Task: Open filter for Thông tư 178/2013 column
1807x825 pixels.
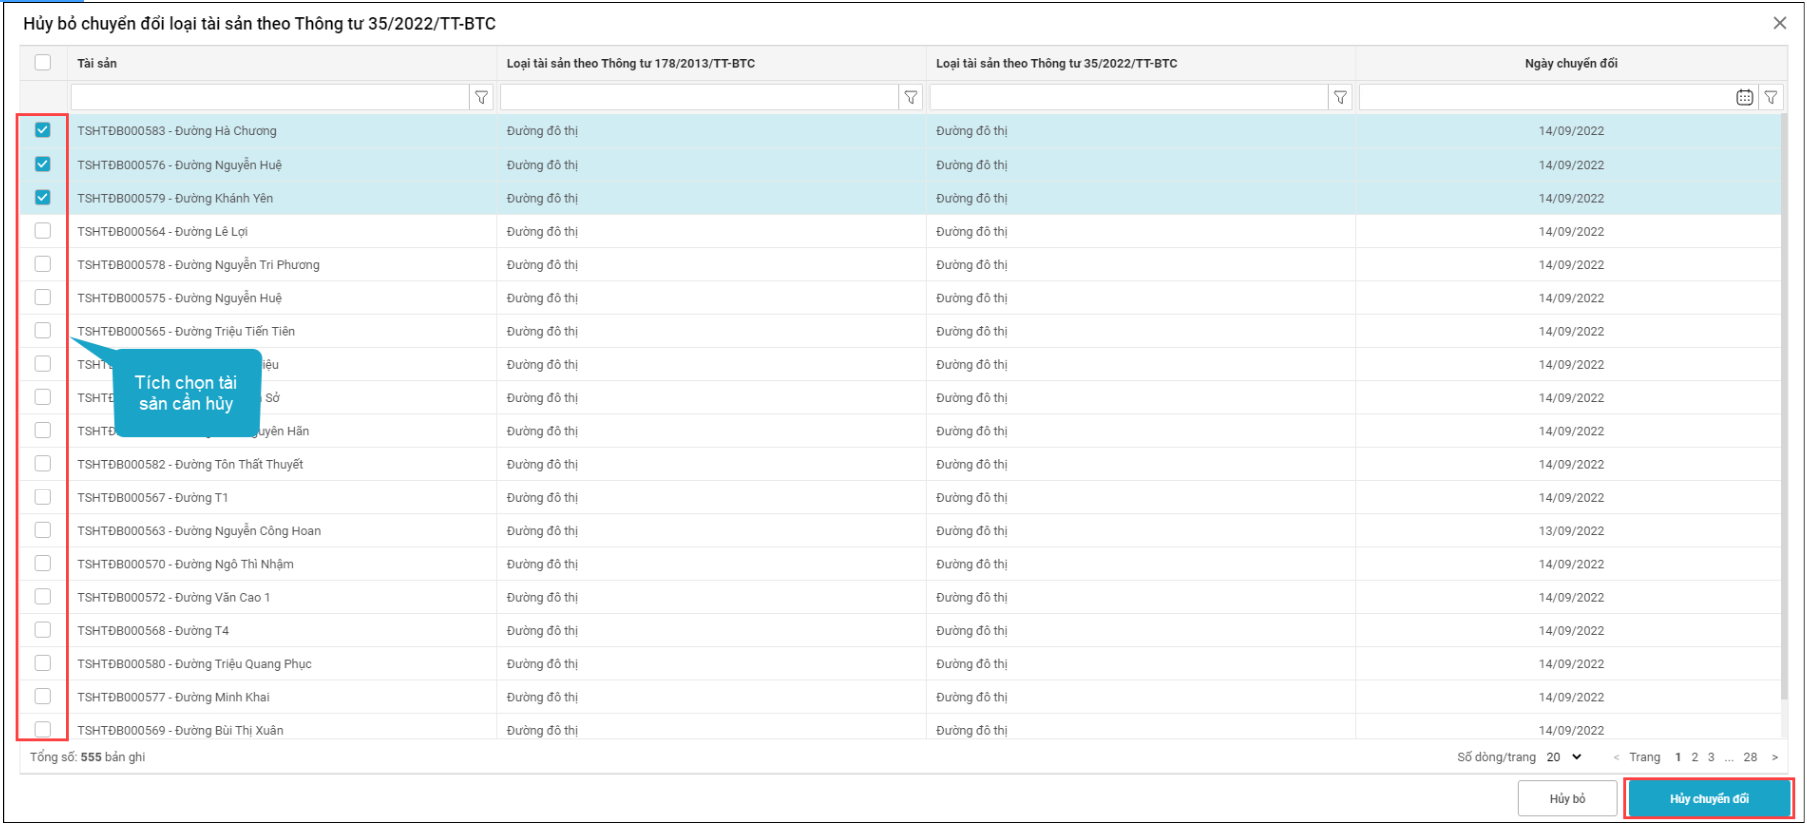Action: point(910,97)
